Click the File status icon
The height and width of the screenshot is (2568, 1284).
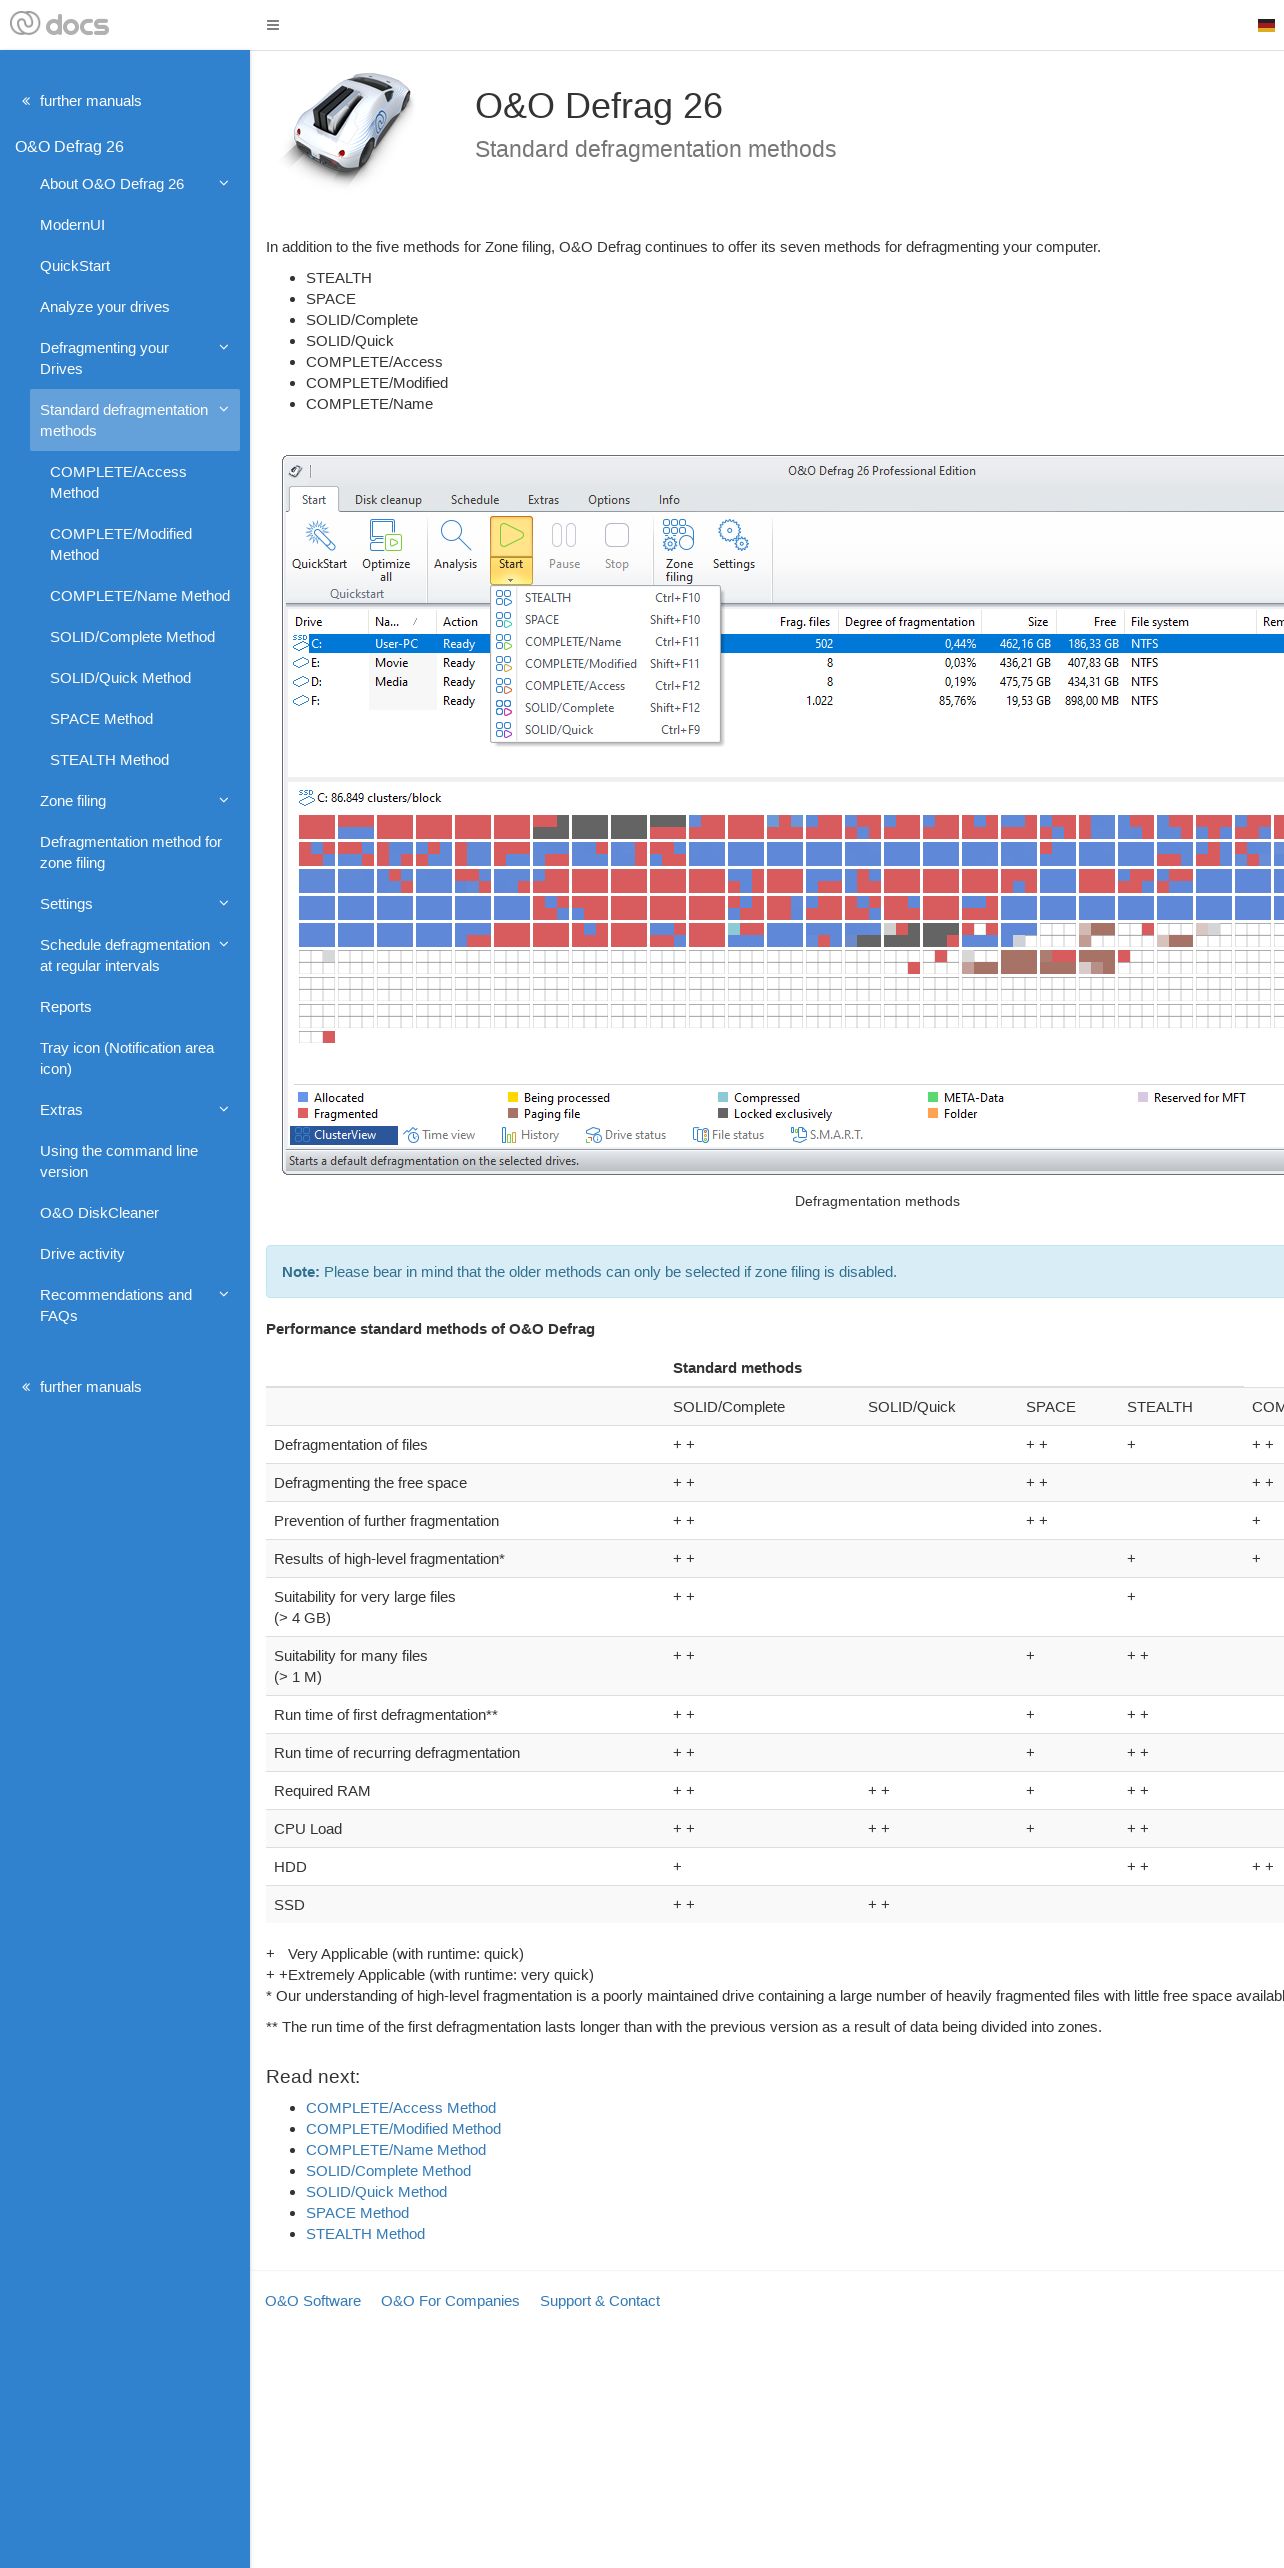tap(700, 1135)
